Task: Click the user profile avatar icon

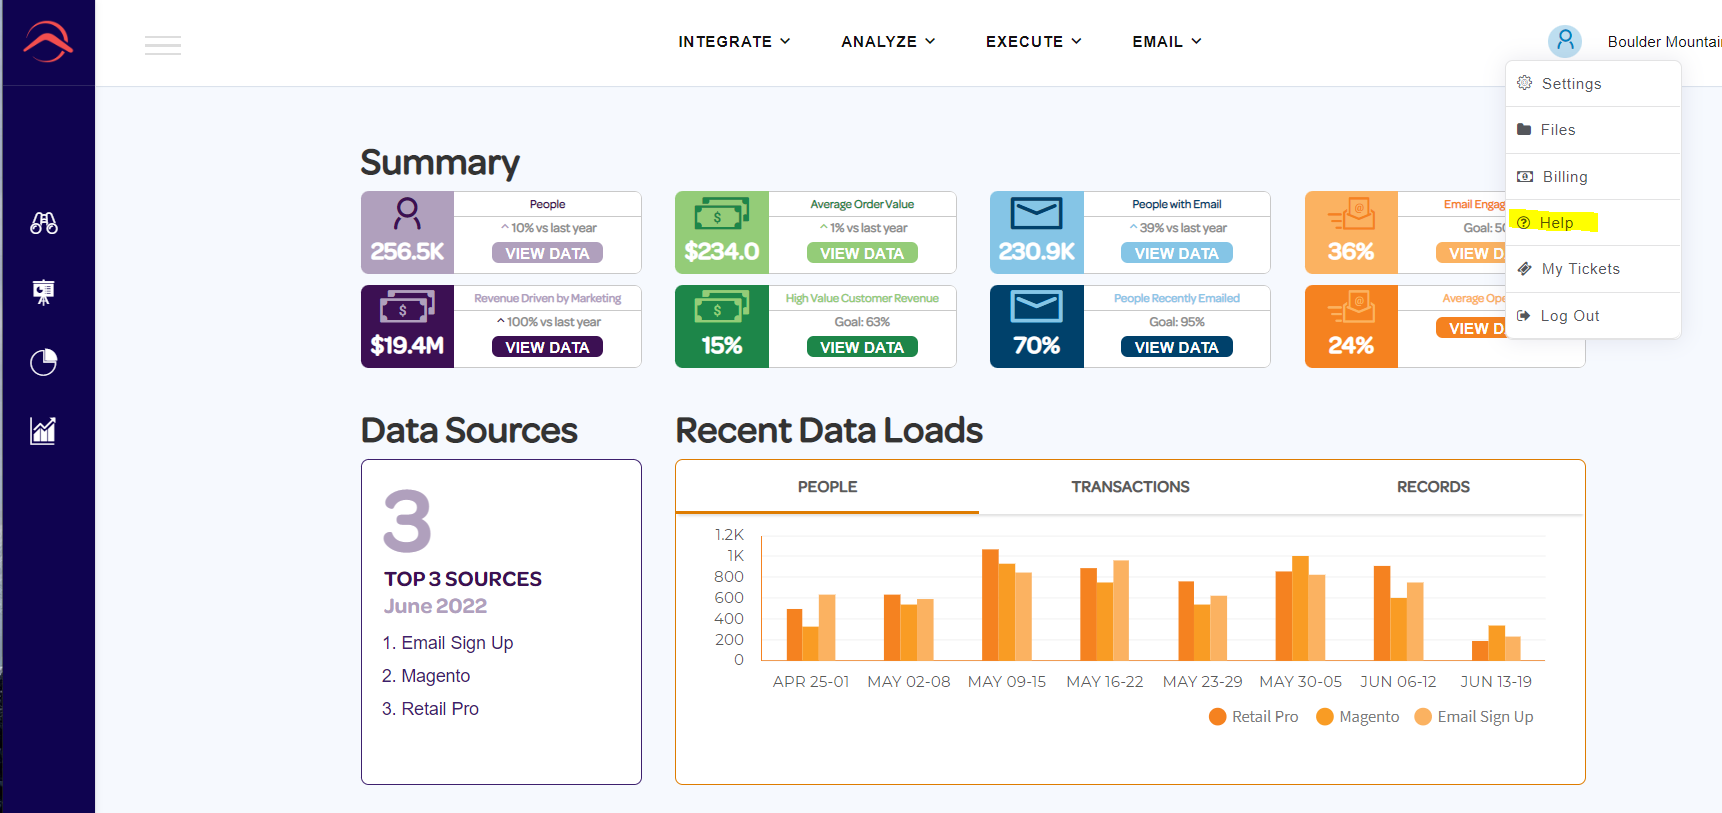Action: pos(1565,41)
